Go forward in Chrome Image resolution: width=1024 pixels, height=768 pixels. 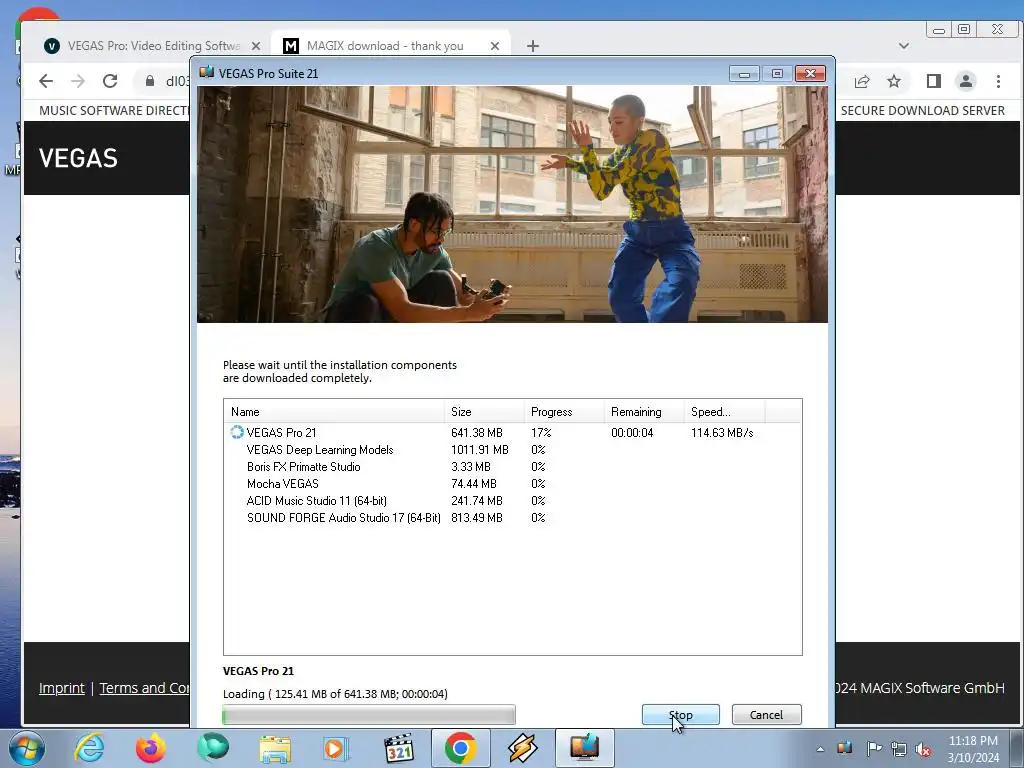tap(78, 81)
